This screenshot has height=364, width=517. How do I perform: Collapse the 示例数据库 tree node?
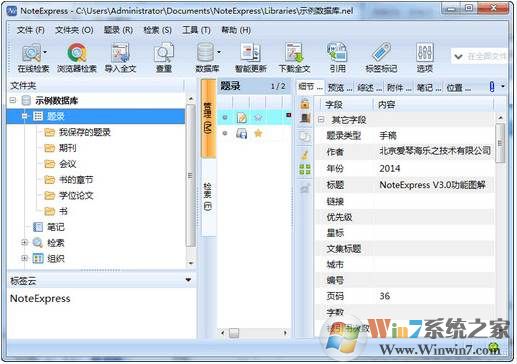click(13, 100)
